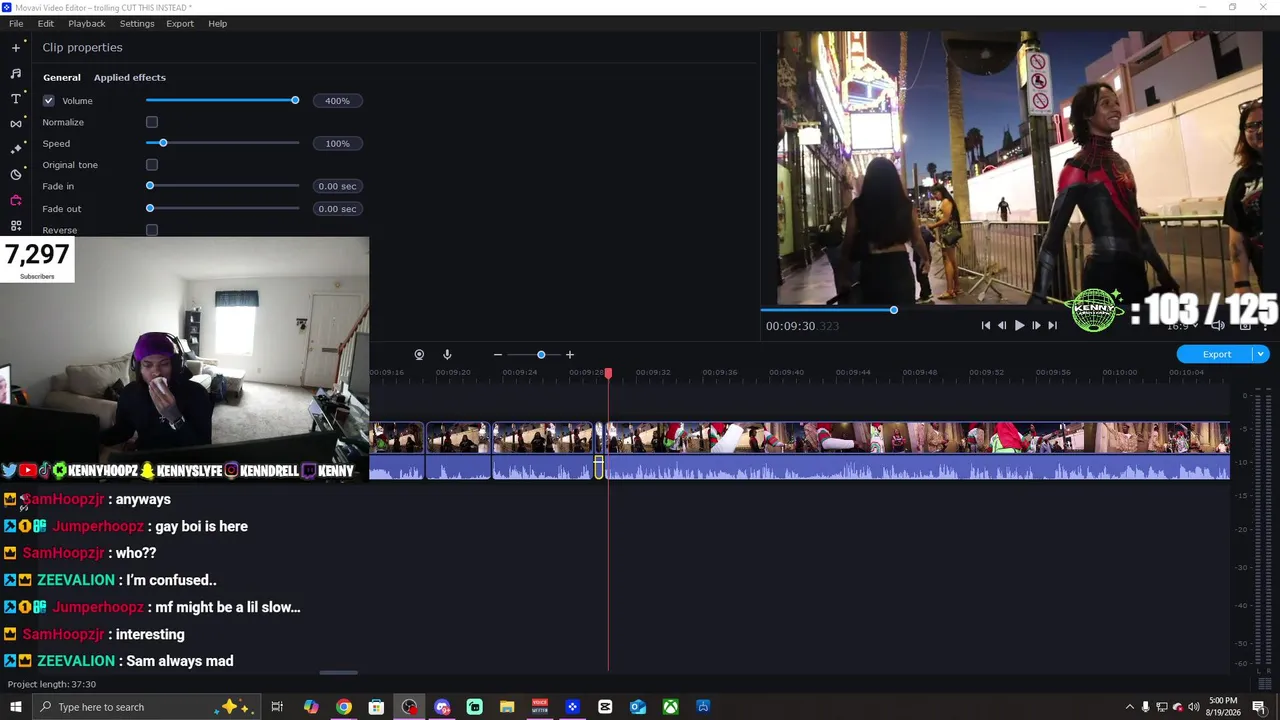Click the timeline zoom slider handle
The height and width of the screenshot is (720, 1280).
pos(541,355)
